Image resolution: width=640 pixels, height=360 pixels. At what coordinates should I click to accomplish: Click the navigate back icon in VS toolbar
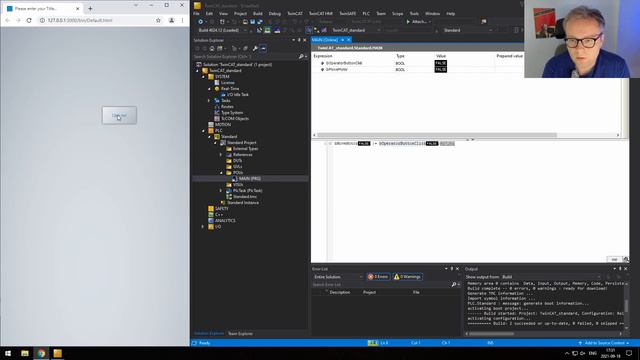(200, 22)
